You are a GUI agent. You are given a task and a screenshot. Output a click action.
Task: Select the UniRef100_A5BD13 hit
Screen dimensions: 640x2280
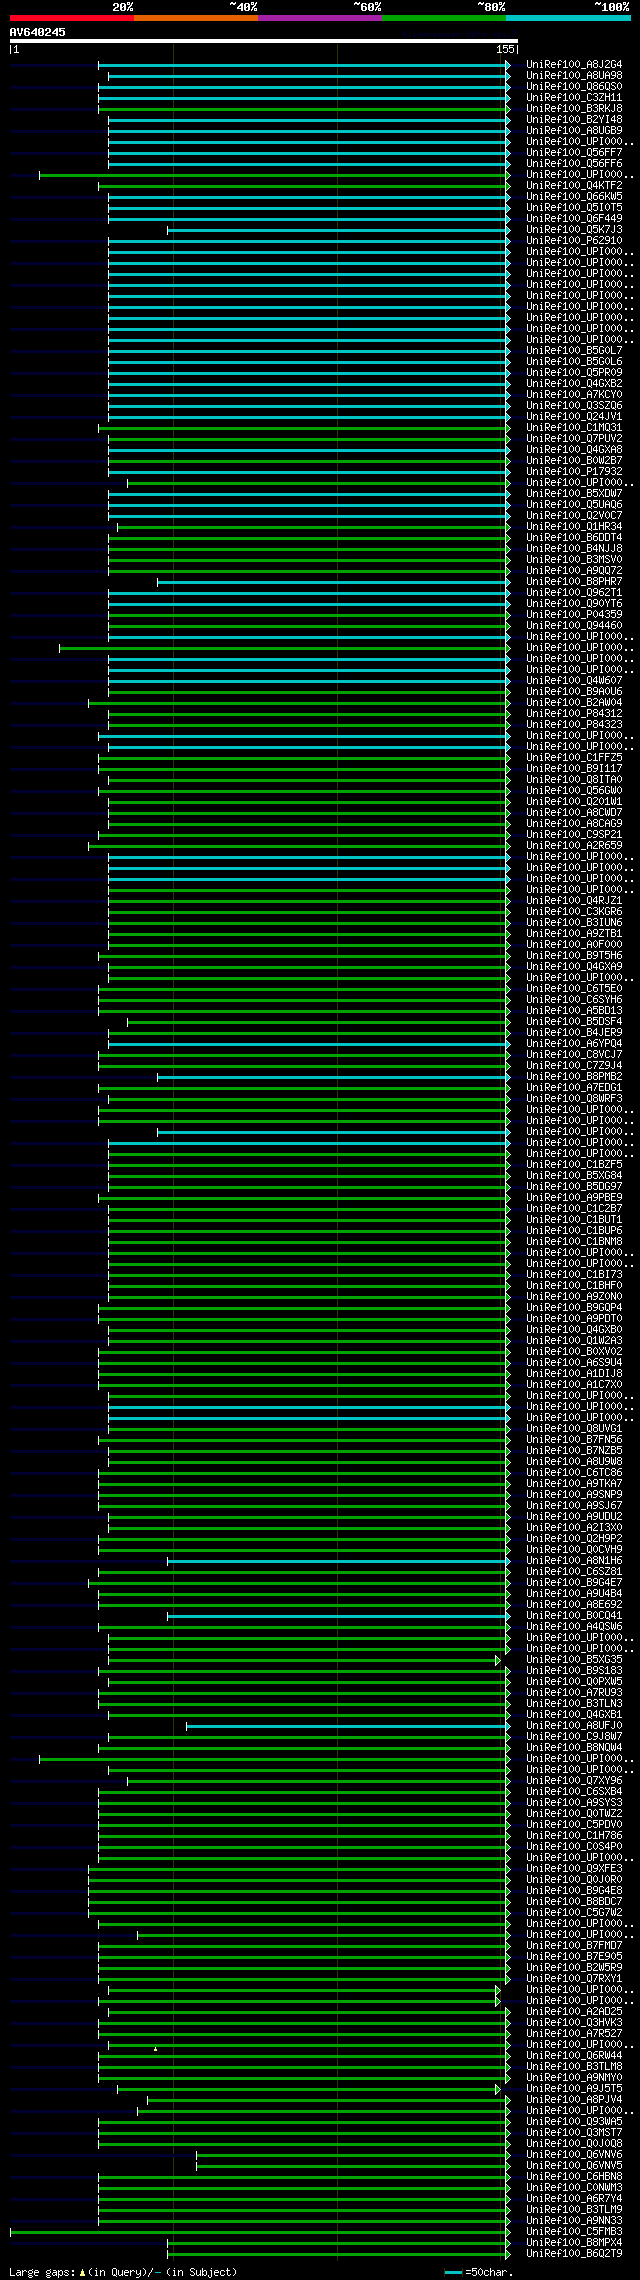[x=574, y=1010]
